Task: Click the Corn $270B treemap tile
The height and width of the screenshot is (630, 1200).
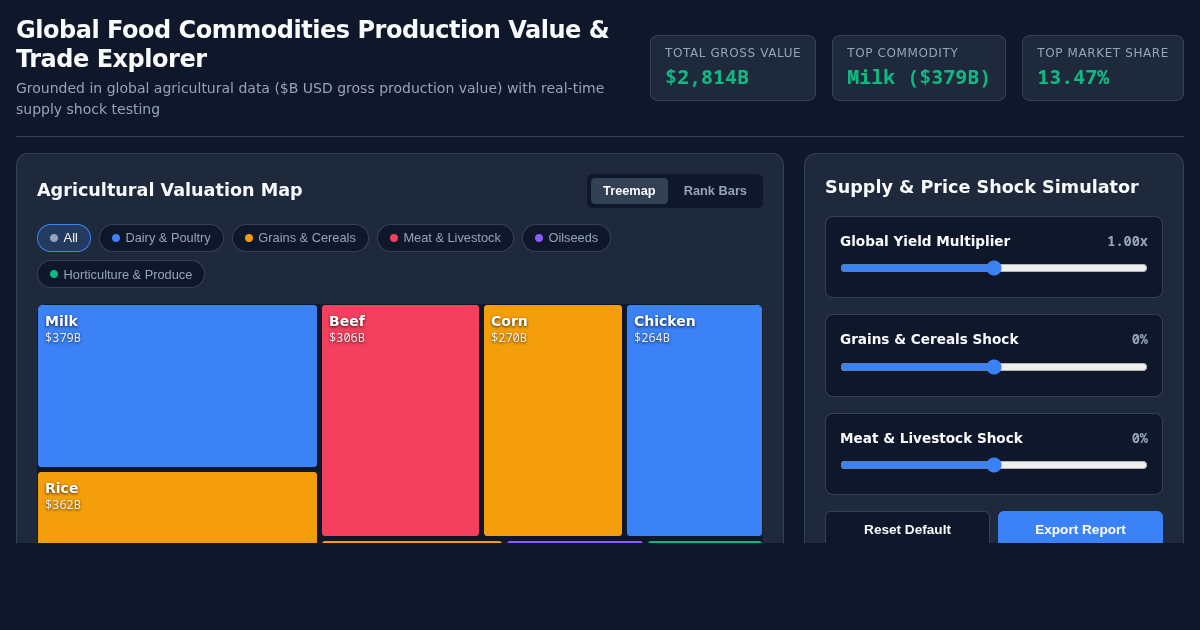Action: (553, 420)
